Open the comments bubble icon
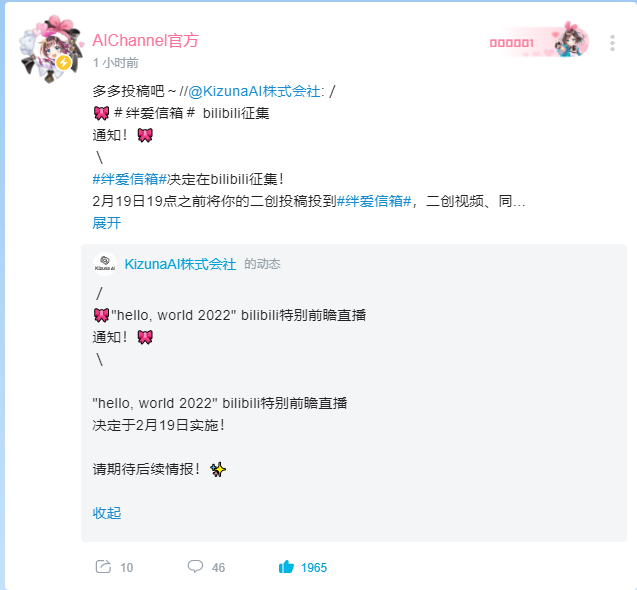The image size is (637, 590). coord(195,566)
